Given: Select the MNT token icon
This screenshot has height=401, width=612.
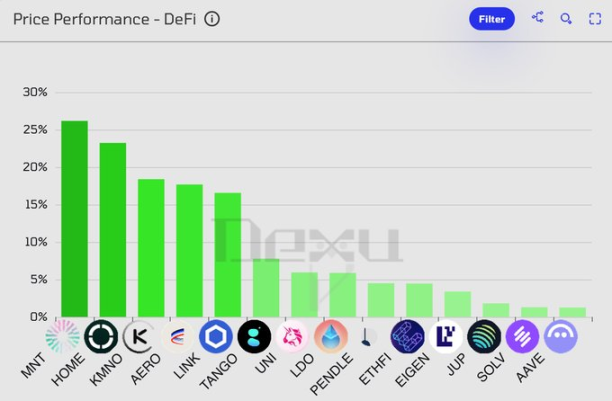Looking at the screenshot, I should pos(63,336).
